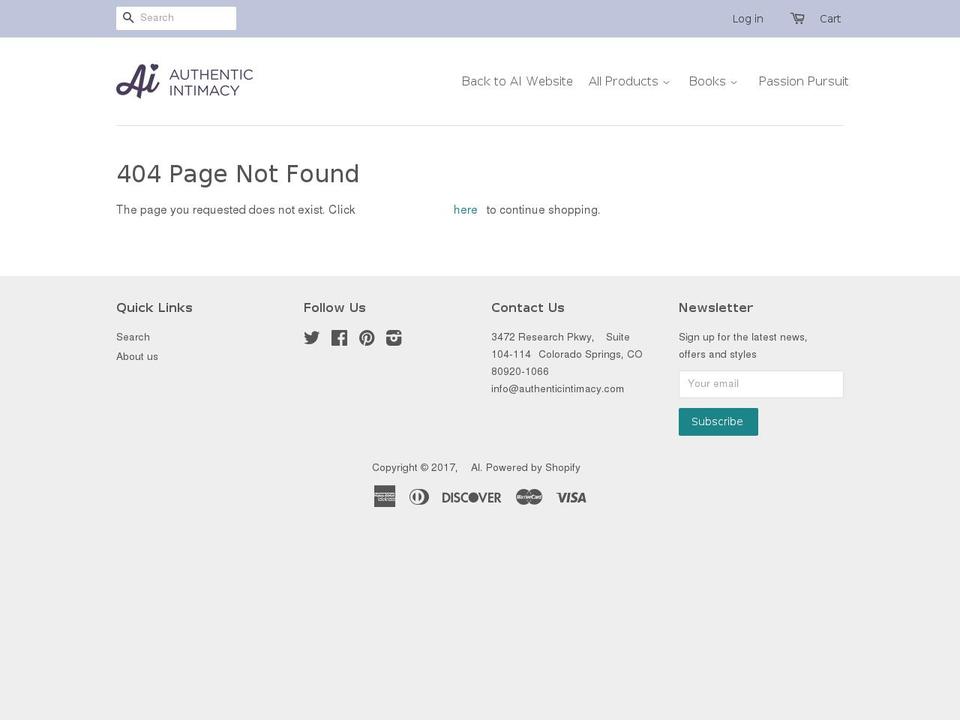Expand the Books dropdown chevron
The height and width of the screenshot is (720, 960).
pyautogui.click(x=733, y=83)
